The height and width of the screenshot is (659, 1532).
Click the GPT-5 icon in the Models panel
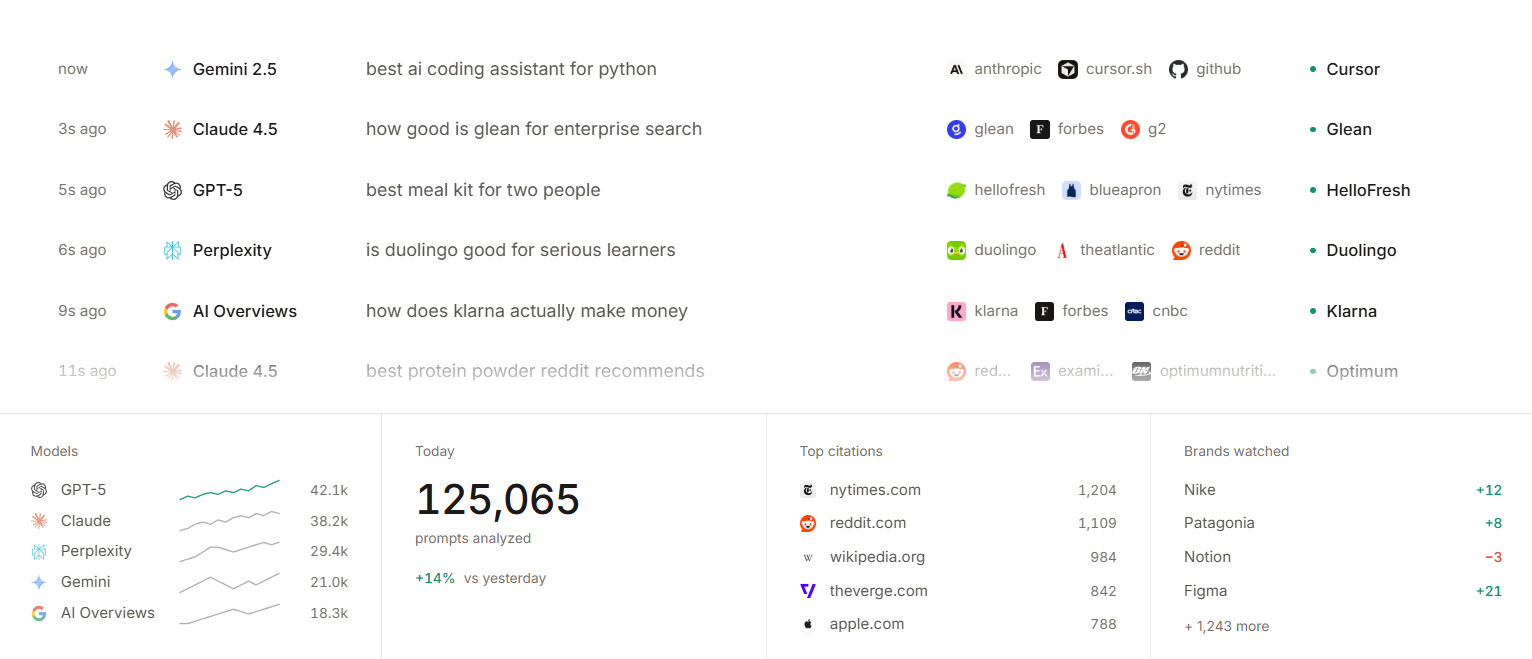(39, 490)
